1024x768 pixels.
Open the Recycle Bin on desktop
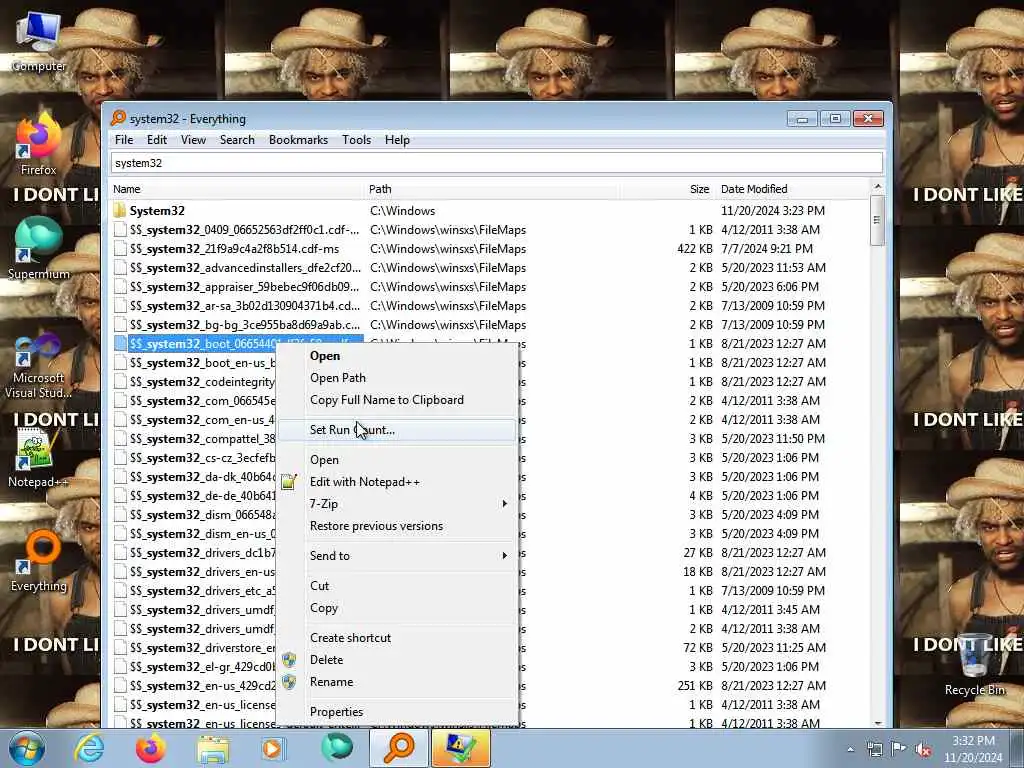point(974,664)
